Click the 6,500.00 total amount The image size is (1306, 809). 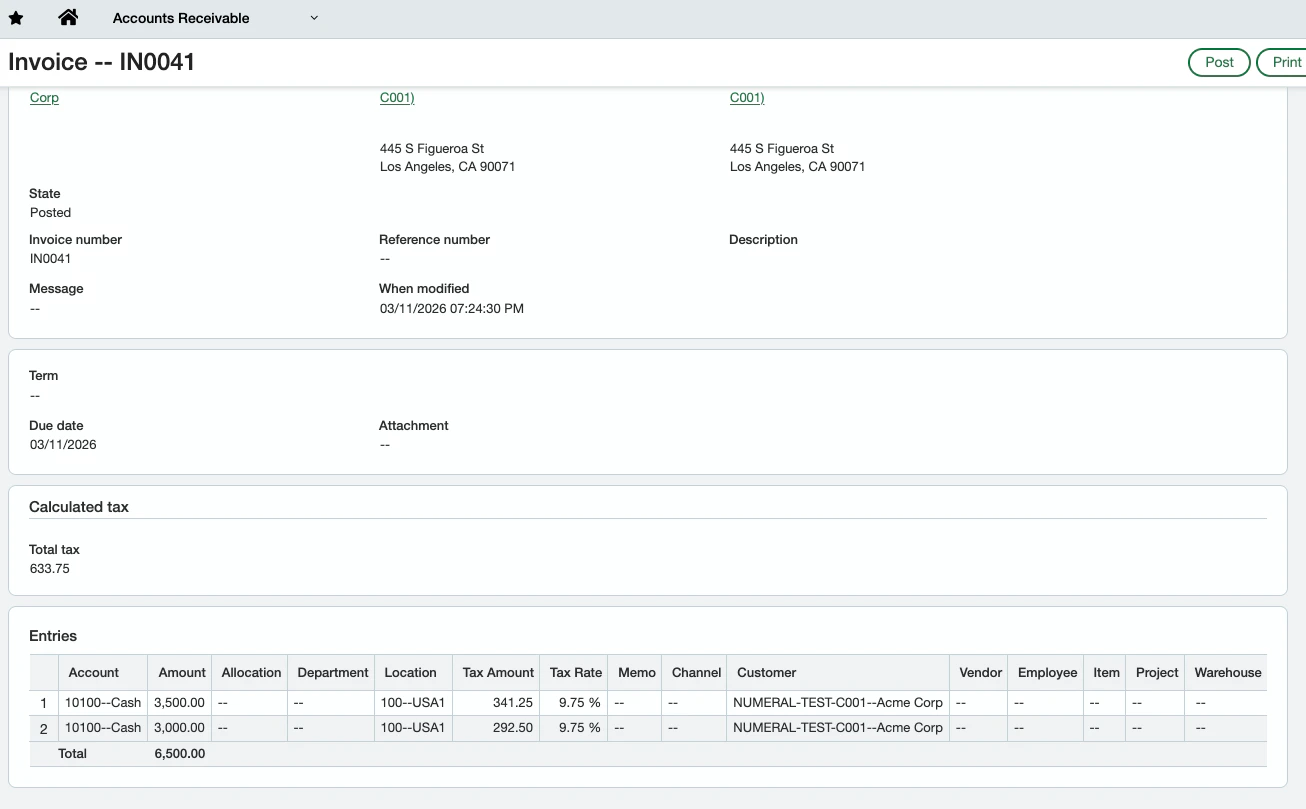click(180, 754)
